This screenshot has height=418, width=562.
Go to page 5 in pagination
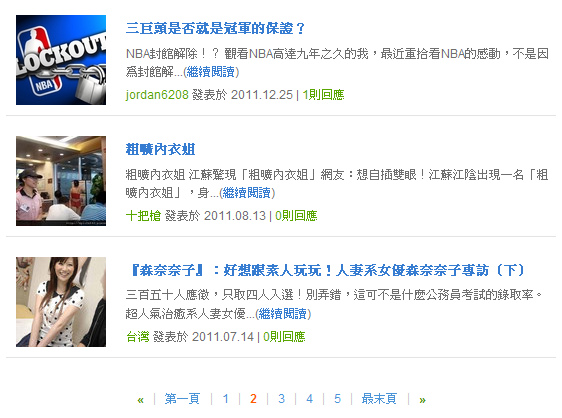tap(337, 399)
